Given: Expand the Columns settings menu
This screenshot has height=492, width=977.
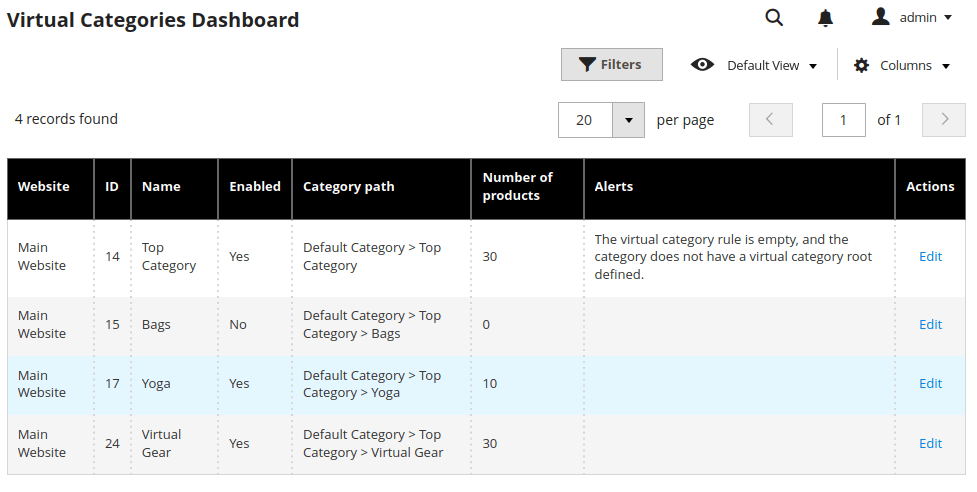Looking at the screenshot, I should pyautogui.click(x=901, y=66).
